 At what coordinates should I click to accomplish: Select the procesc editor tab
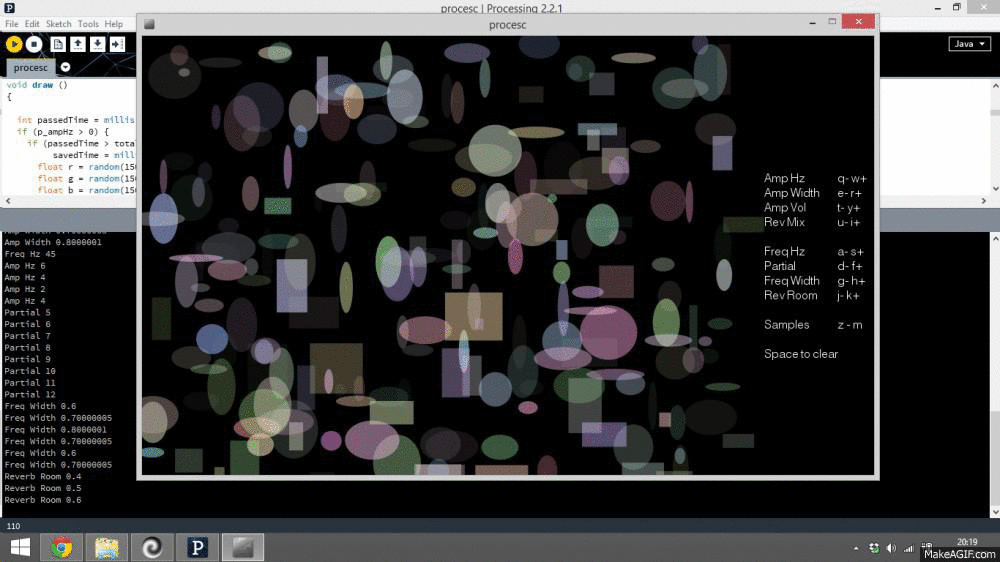pos(30,67)
